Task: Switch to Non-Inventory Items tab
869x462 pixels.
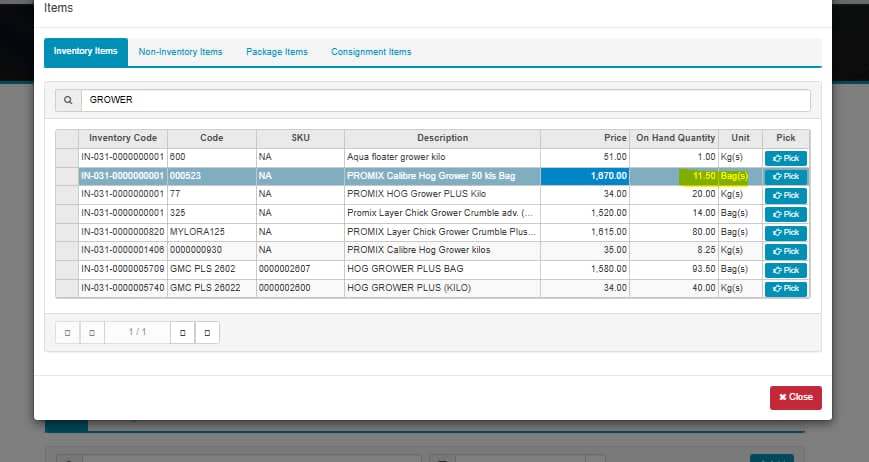Action: (180, 52)
